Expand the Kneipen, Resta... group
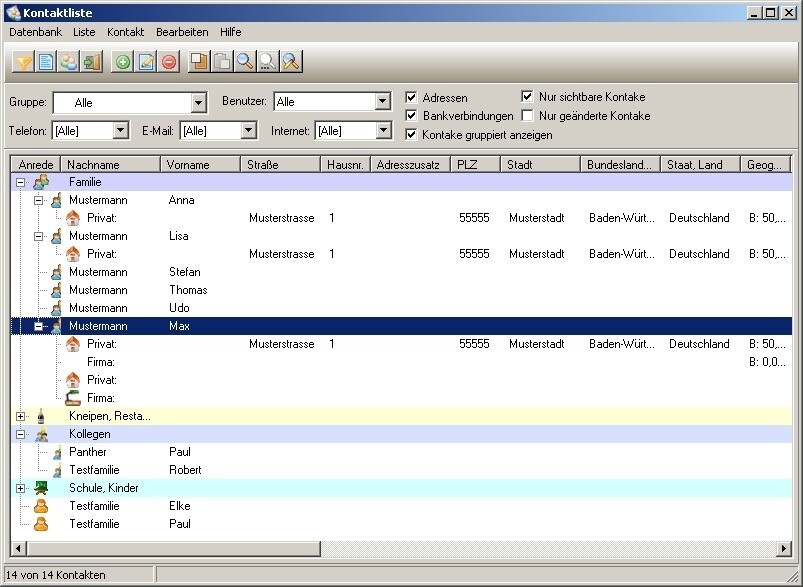Viewport: 803px width, 587px height. click(x=21, y=416)
